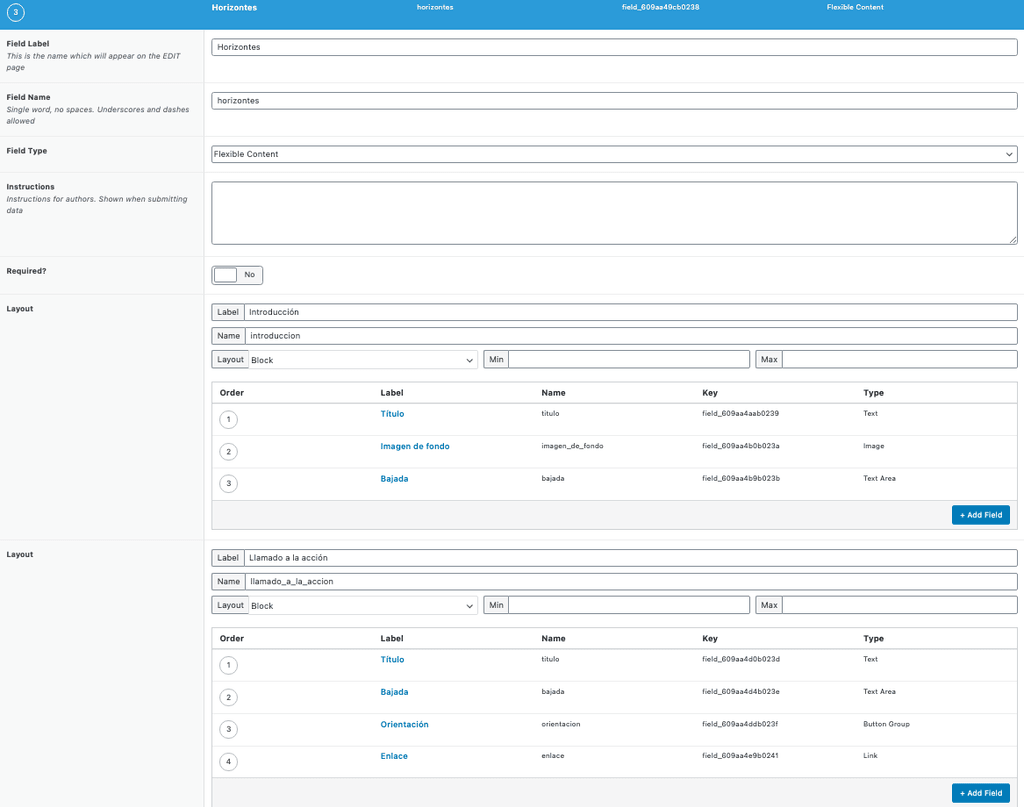Click order handle "3" beside Orientación
The height and width of the screenshot is (807, 1024).
coord(228,729)
